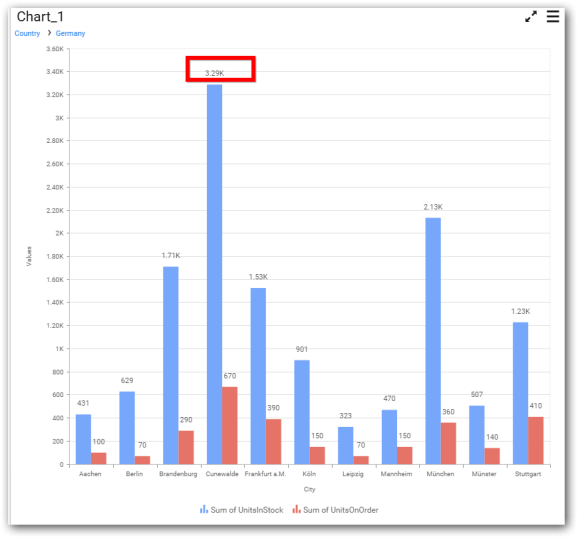Click the Cunewalde red UnitsOnOrder bar

click(230, 426)
